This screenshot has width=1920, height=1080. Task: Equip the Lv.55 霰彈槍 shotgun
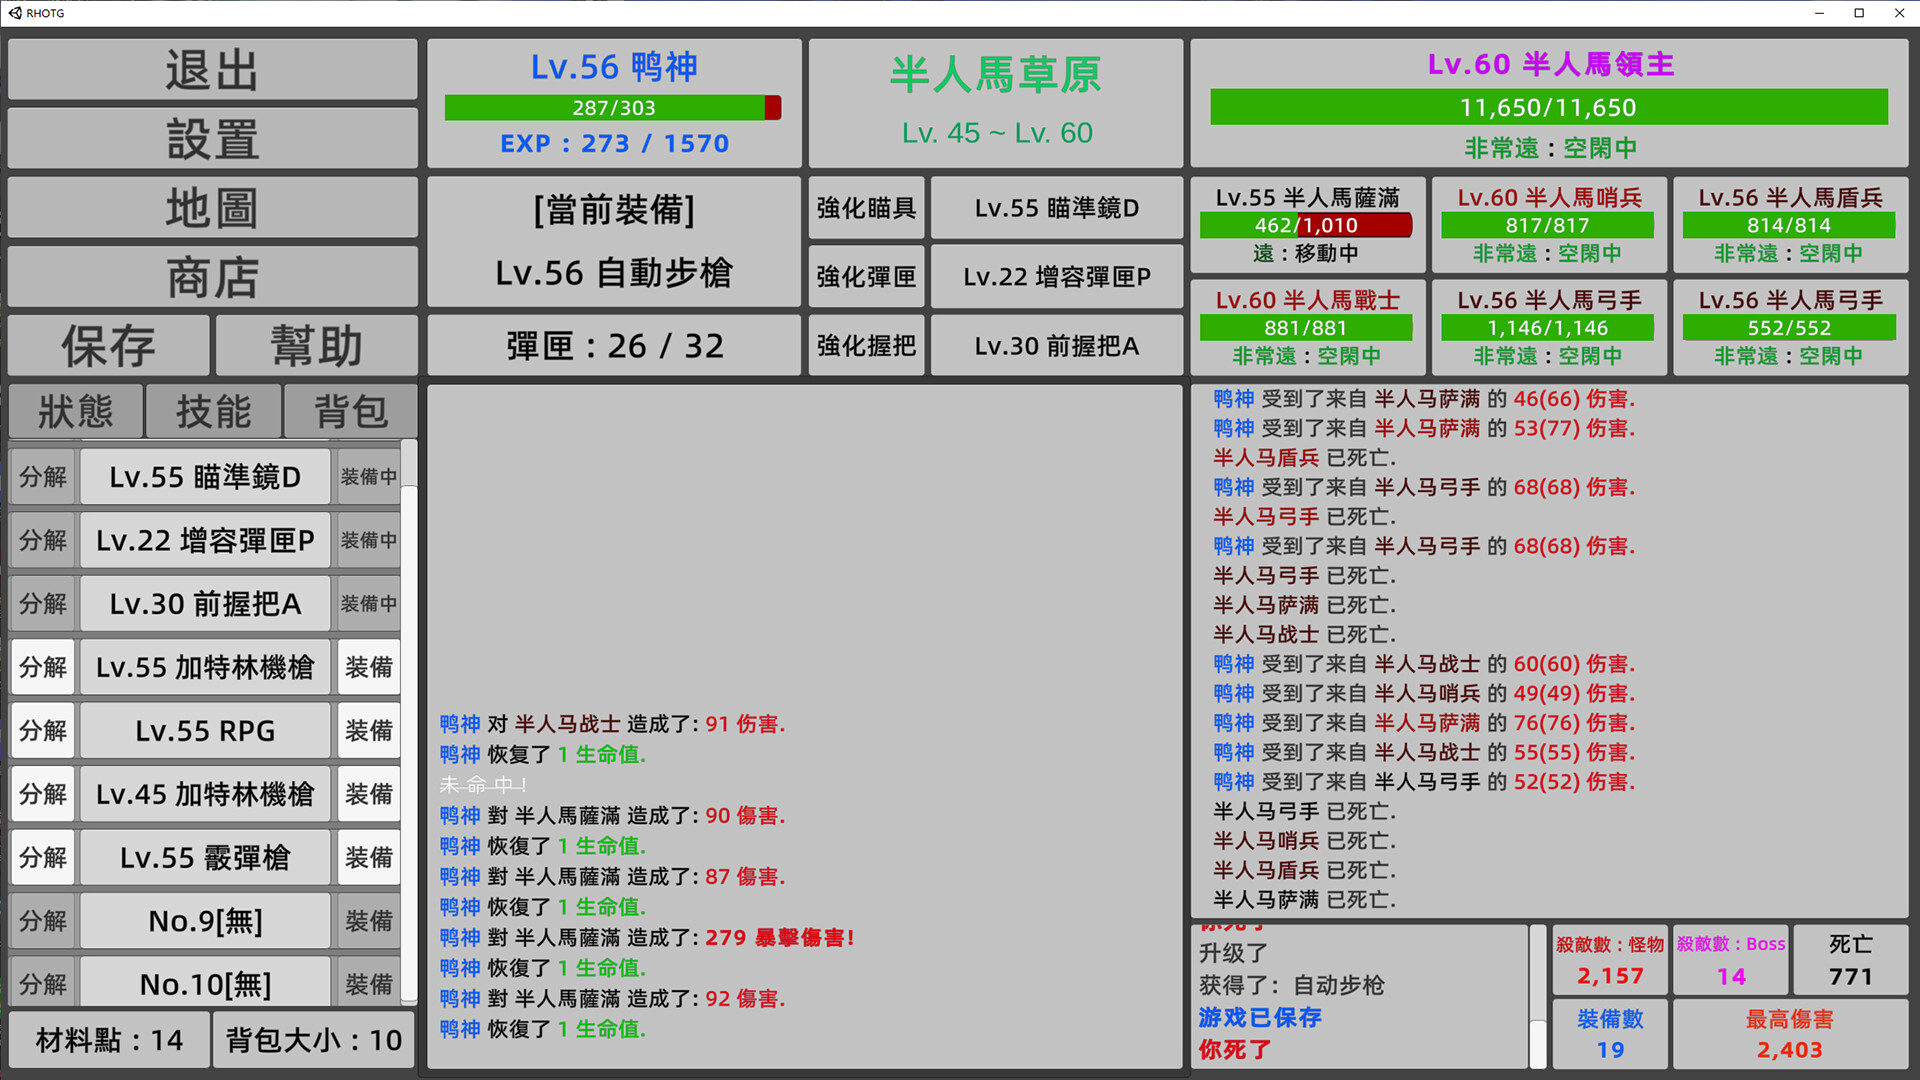369,858
